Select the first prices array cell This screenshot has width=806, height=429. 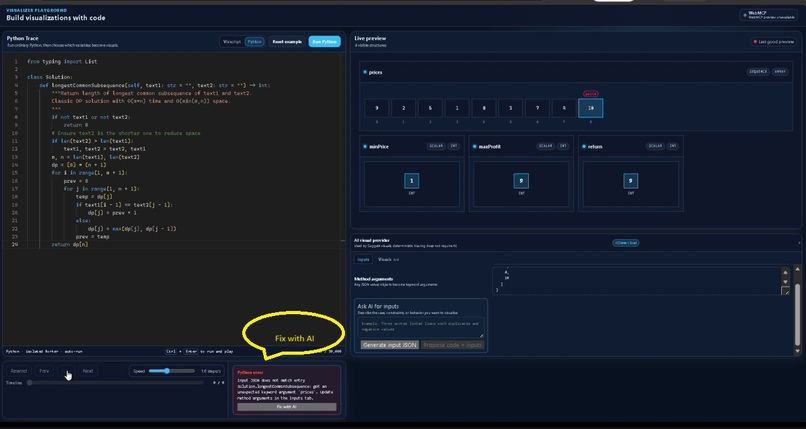point(377,108)
